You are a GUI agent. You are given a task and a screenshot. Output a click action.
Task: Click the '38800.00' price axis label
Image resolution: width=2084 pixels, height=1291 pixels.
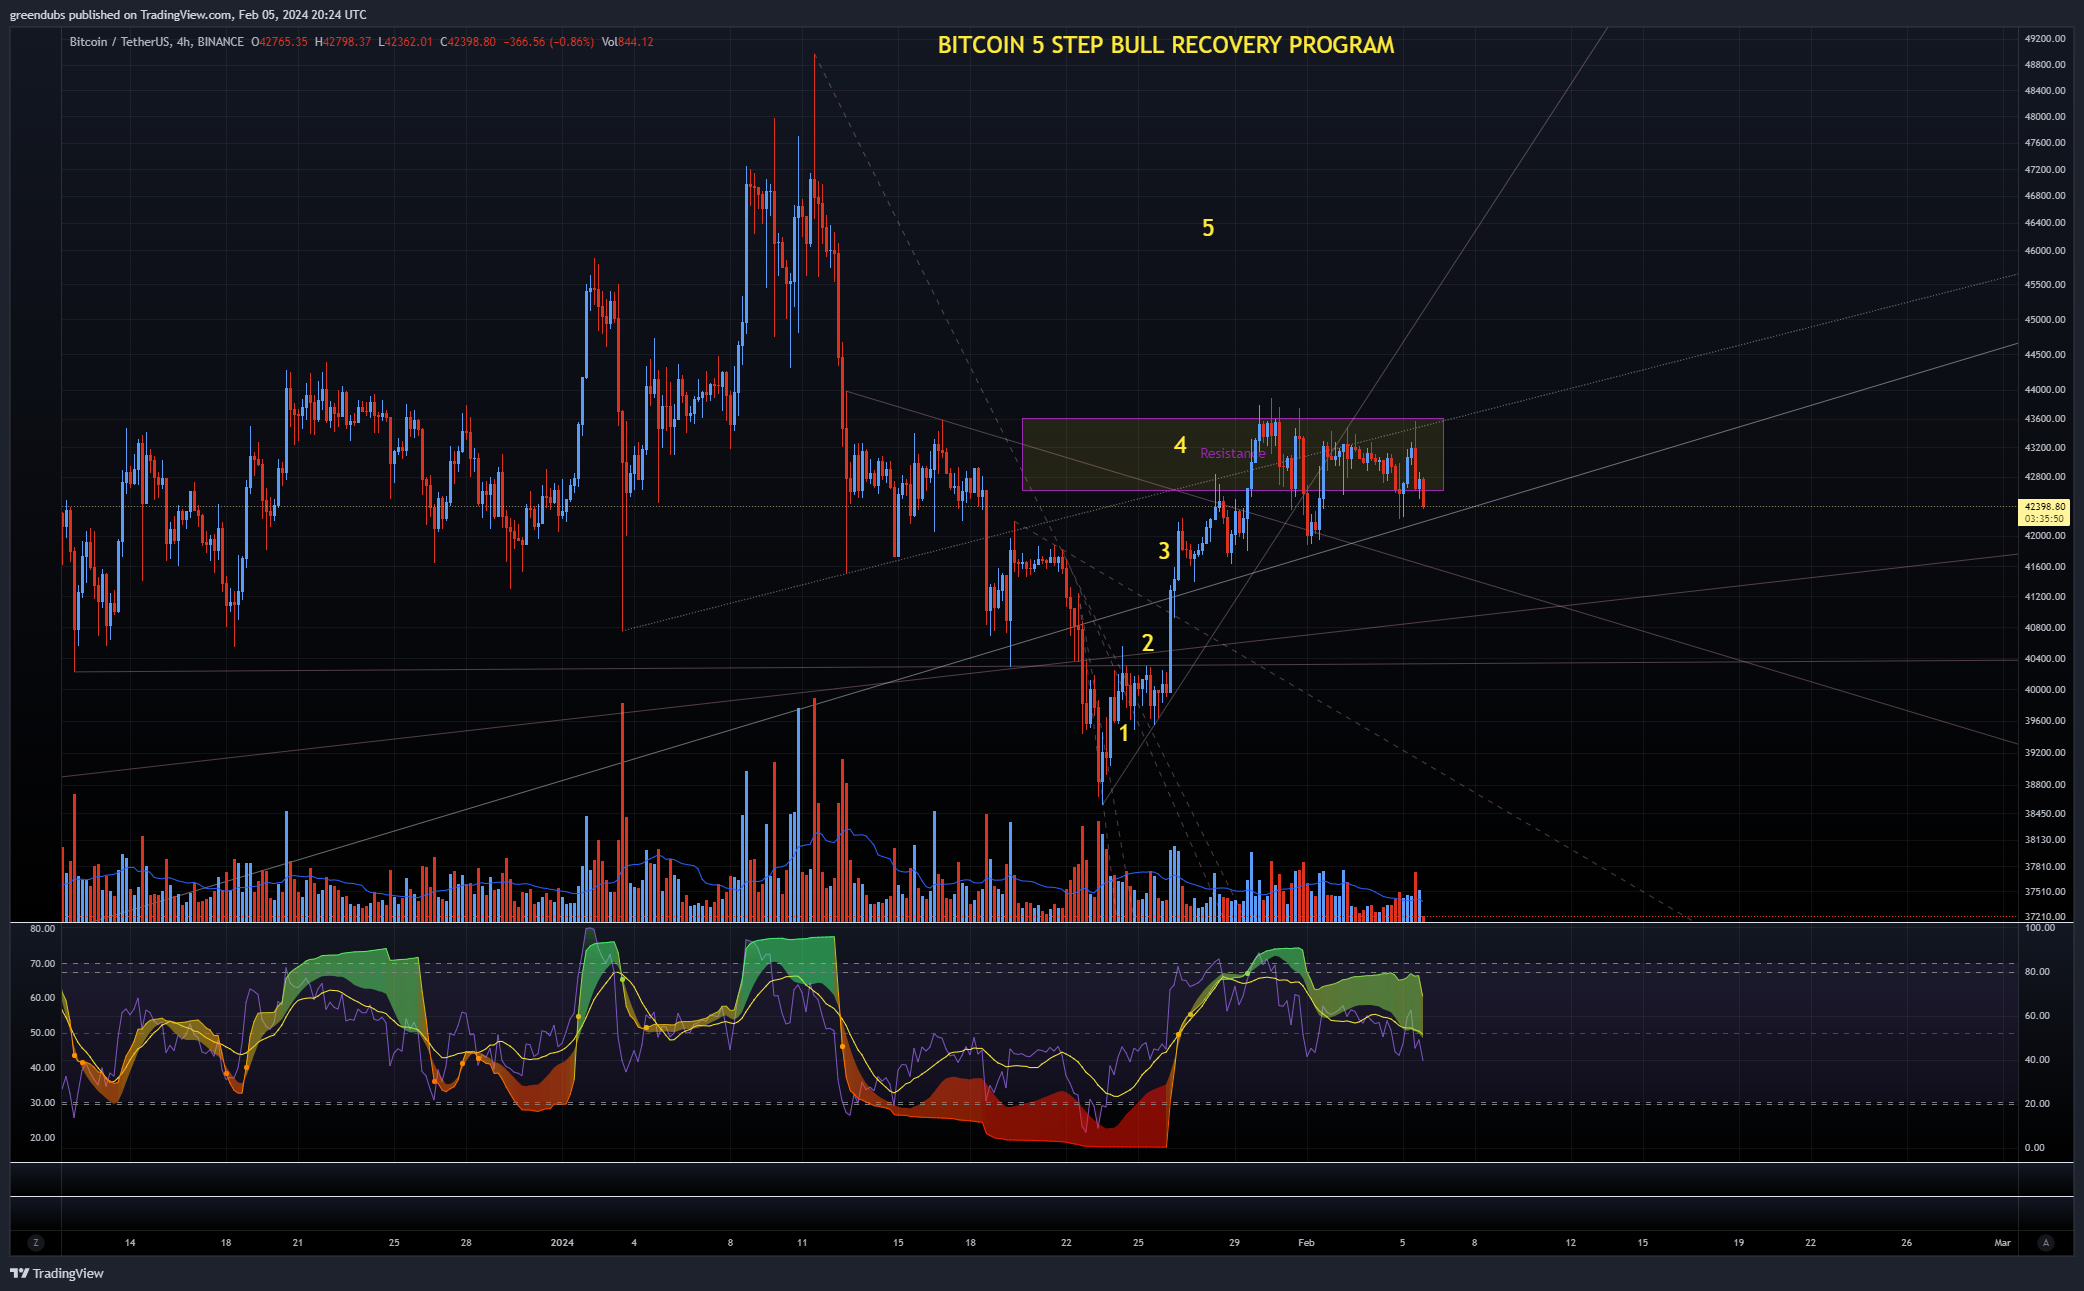point(2045,784)
